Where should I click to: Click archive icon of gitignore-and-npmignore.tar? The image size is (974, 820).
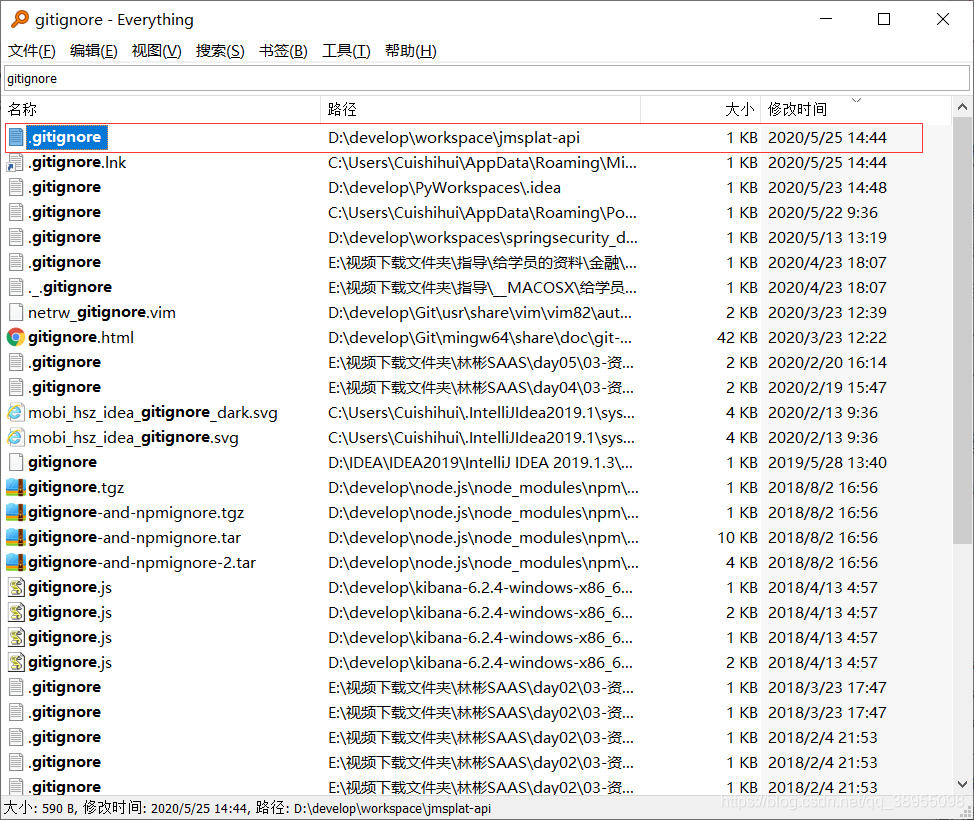coord(16,537)
